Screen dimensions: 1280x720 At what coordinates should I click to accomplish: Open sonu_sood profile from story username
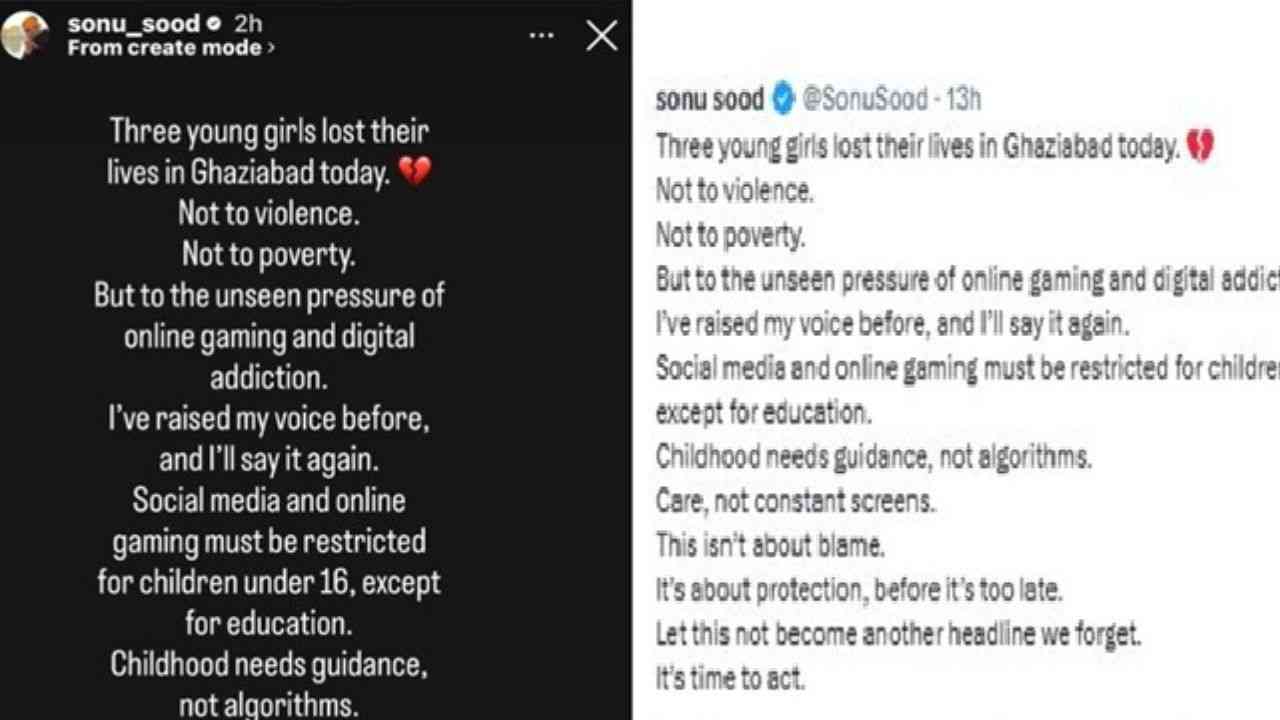pyautogui.click(x=134, y=24)
